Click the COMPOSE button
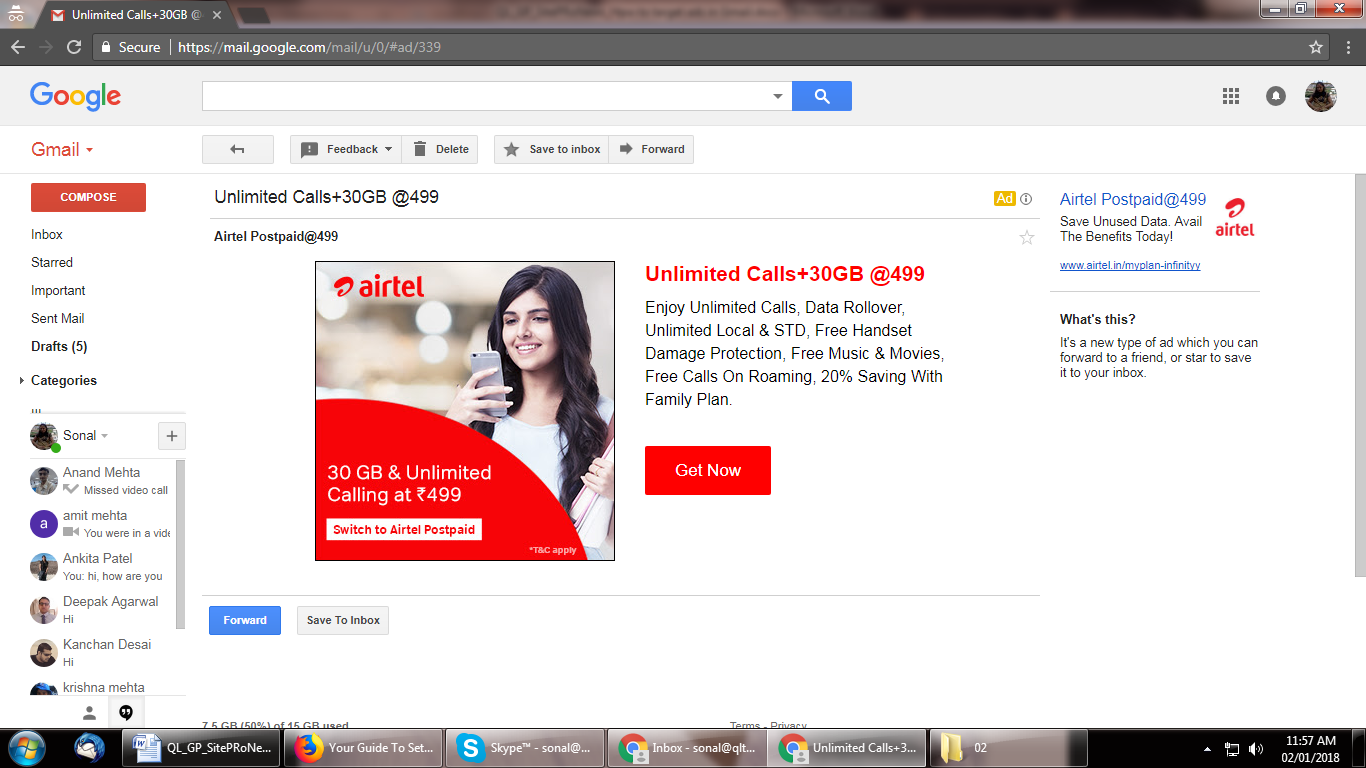Viewport: 1366px width, 768px height. (88, 197)
